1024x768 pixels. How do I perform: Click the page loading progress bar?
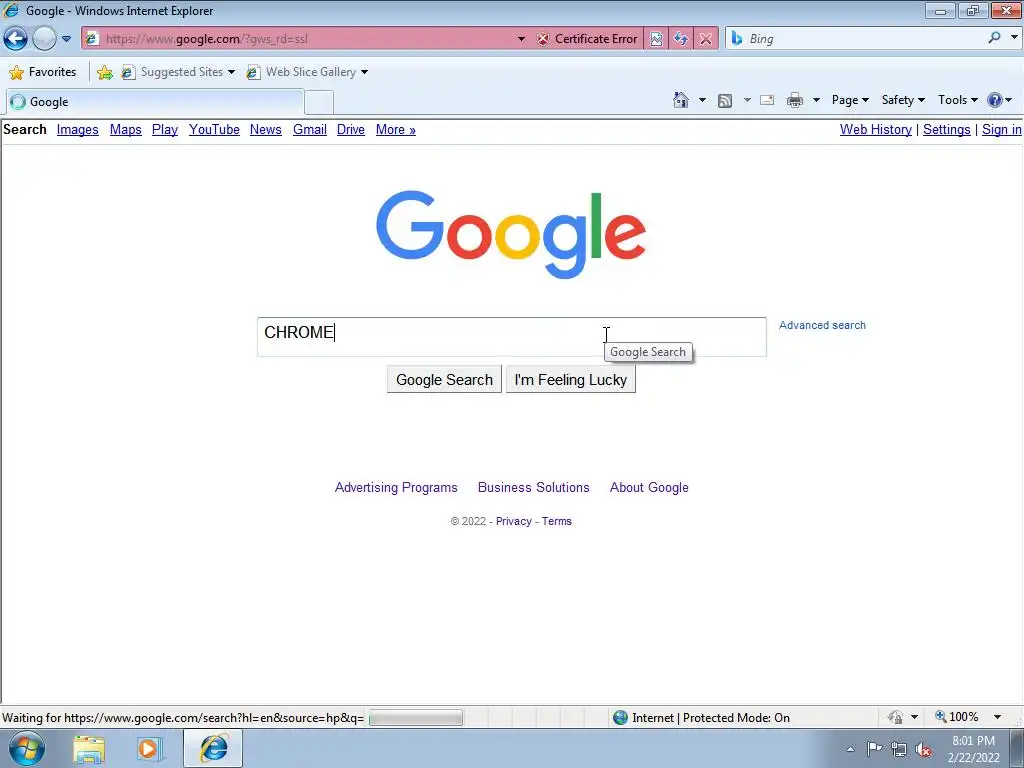[x=416, y=718]
